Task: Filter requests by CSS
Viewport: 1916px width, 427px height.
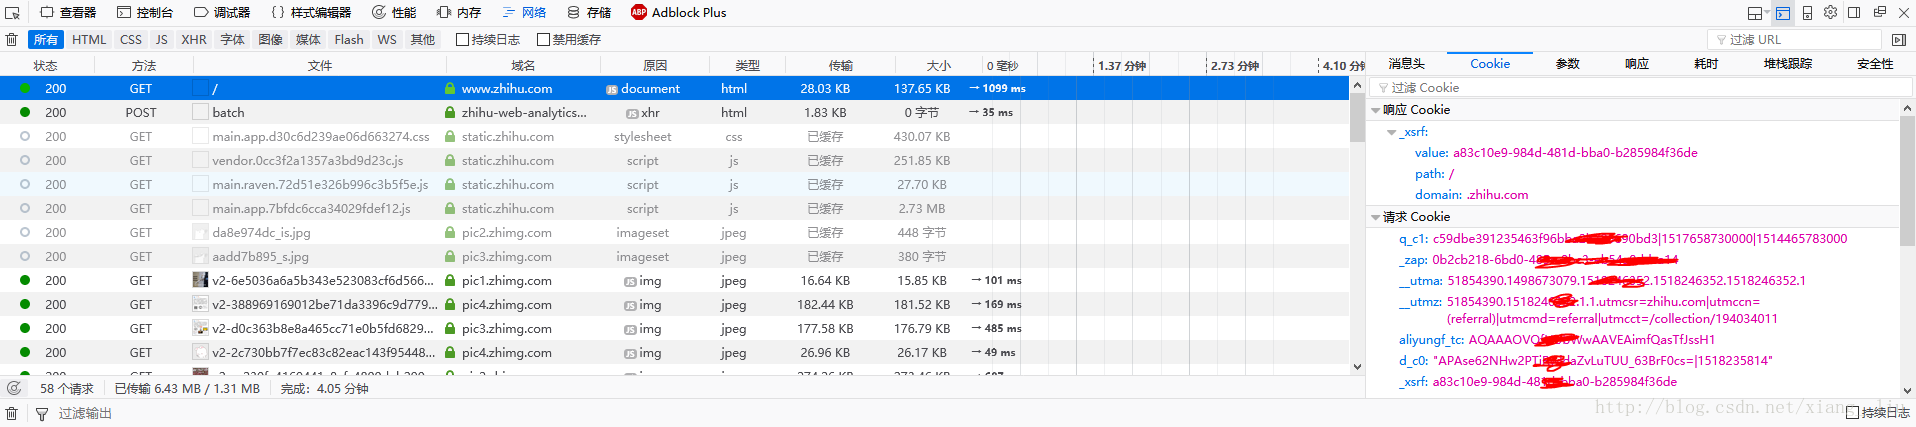Action: [x=131, y=40]
